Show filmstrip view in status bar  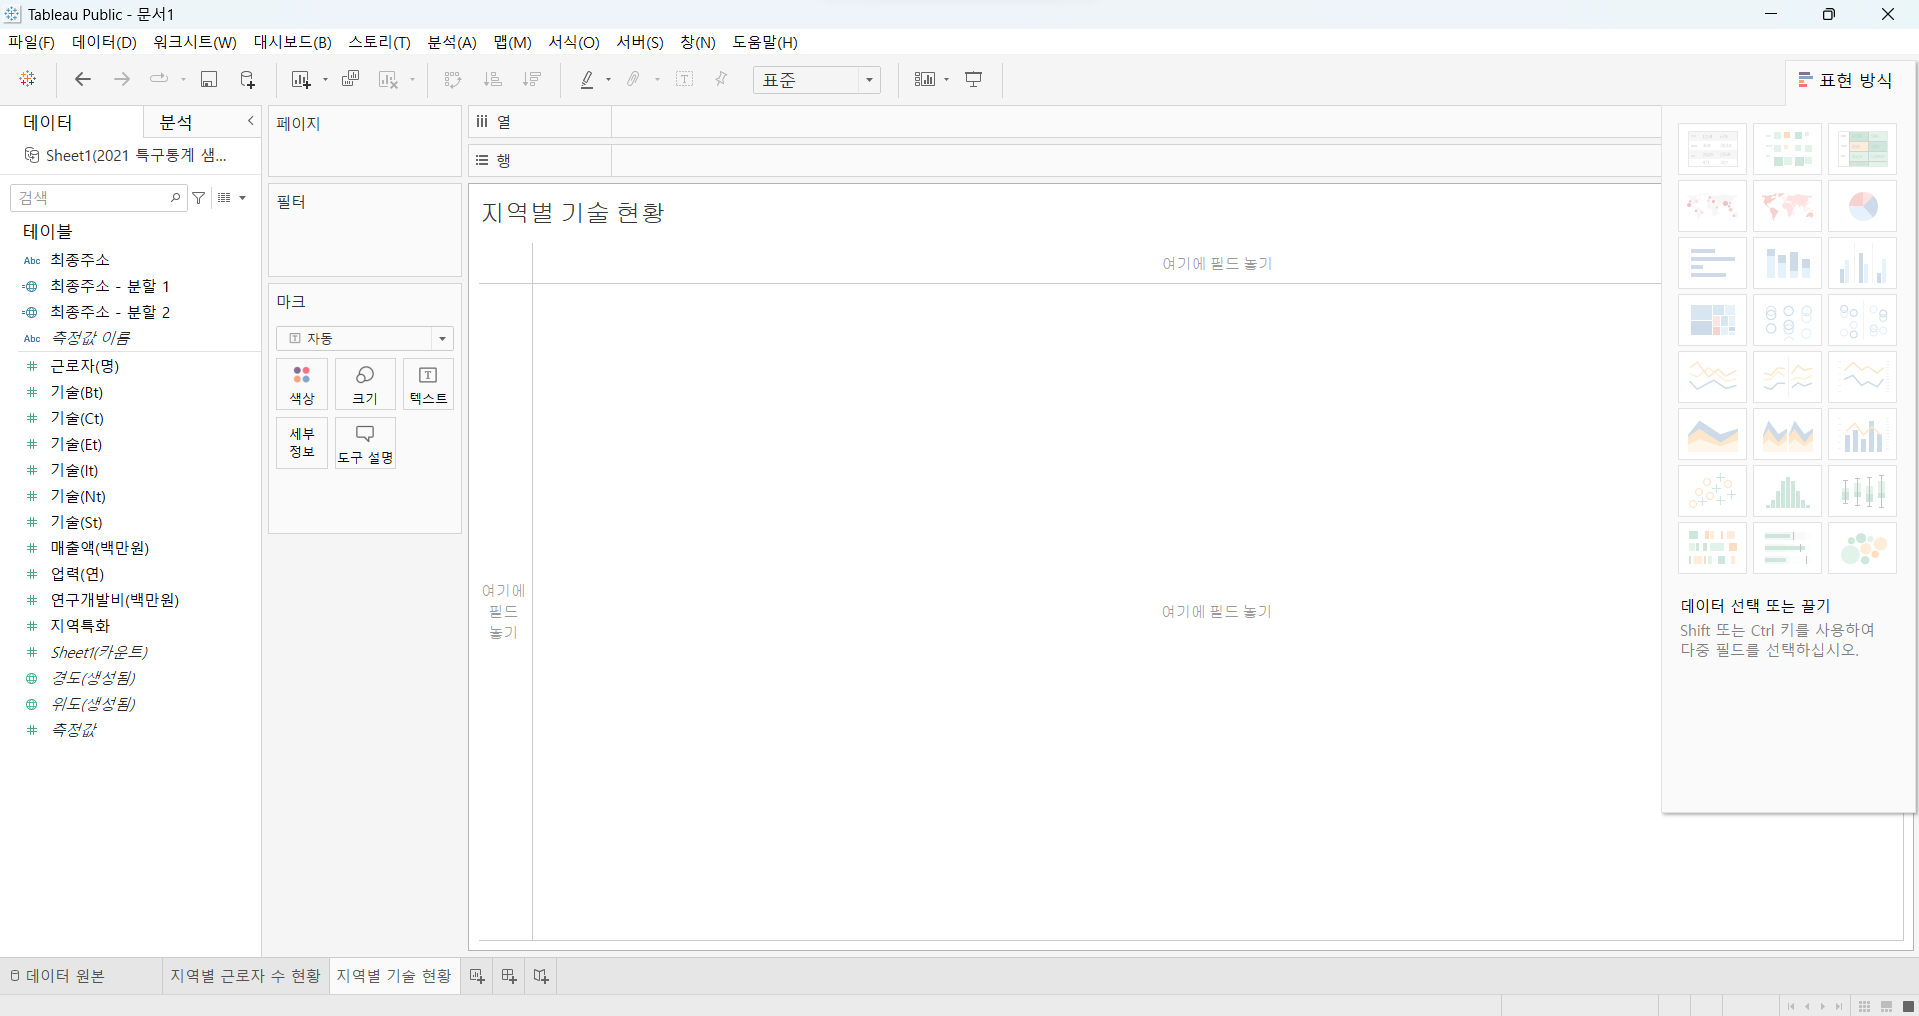point(1886,1006)
